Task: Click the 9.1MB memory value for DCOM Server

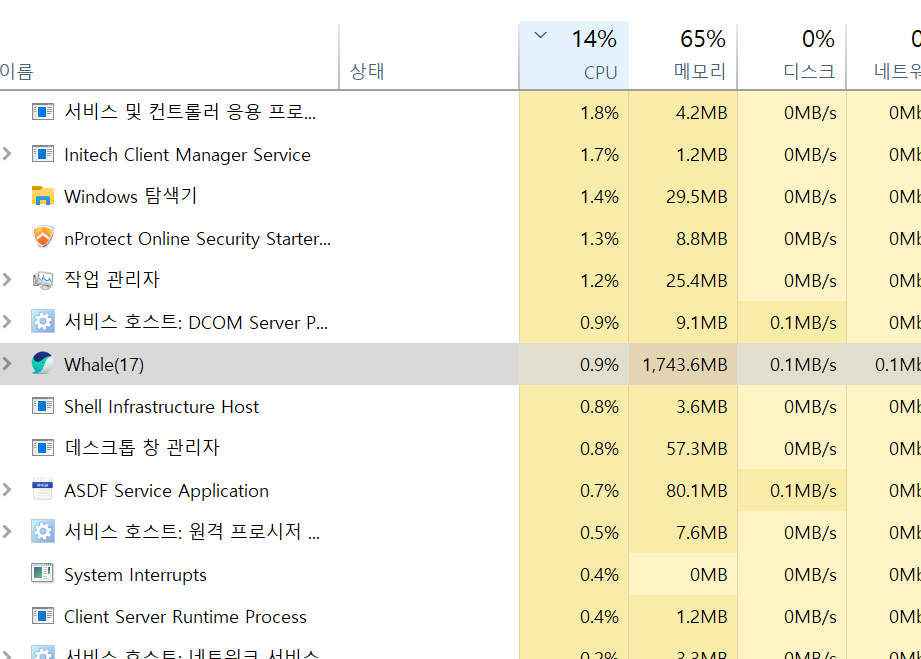Action: coord(701,322)
